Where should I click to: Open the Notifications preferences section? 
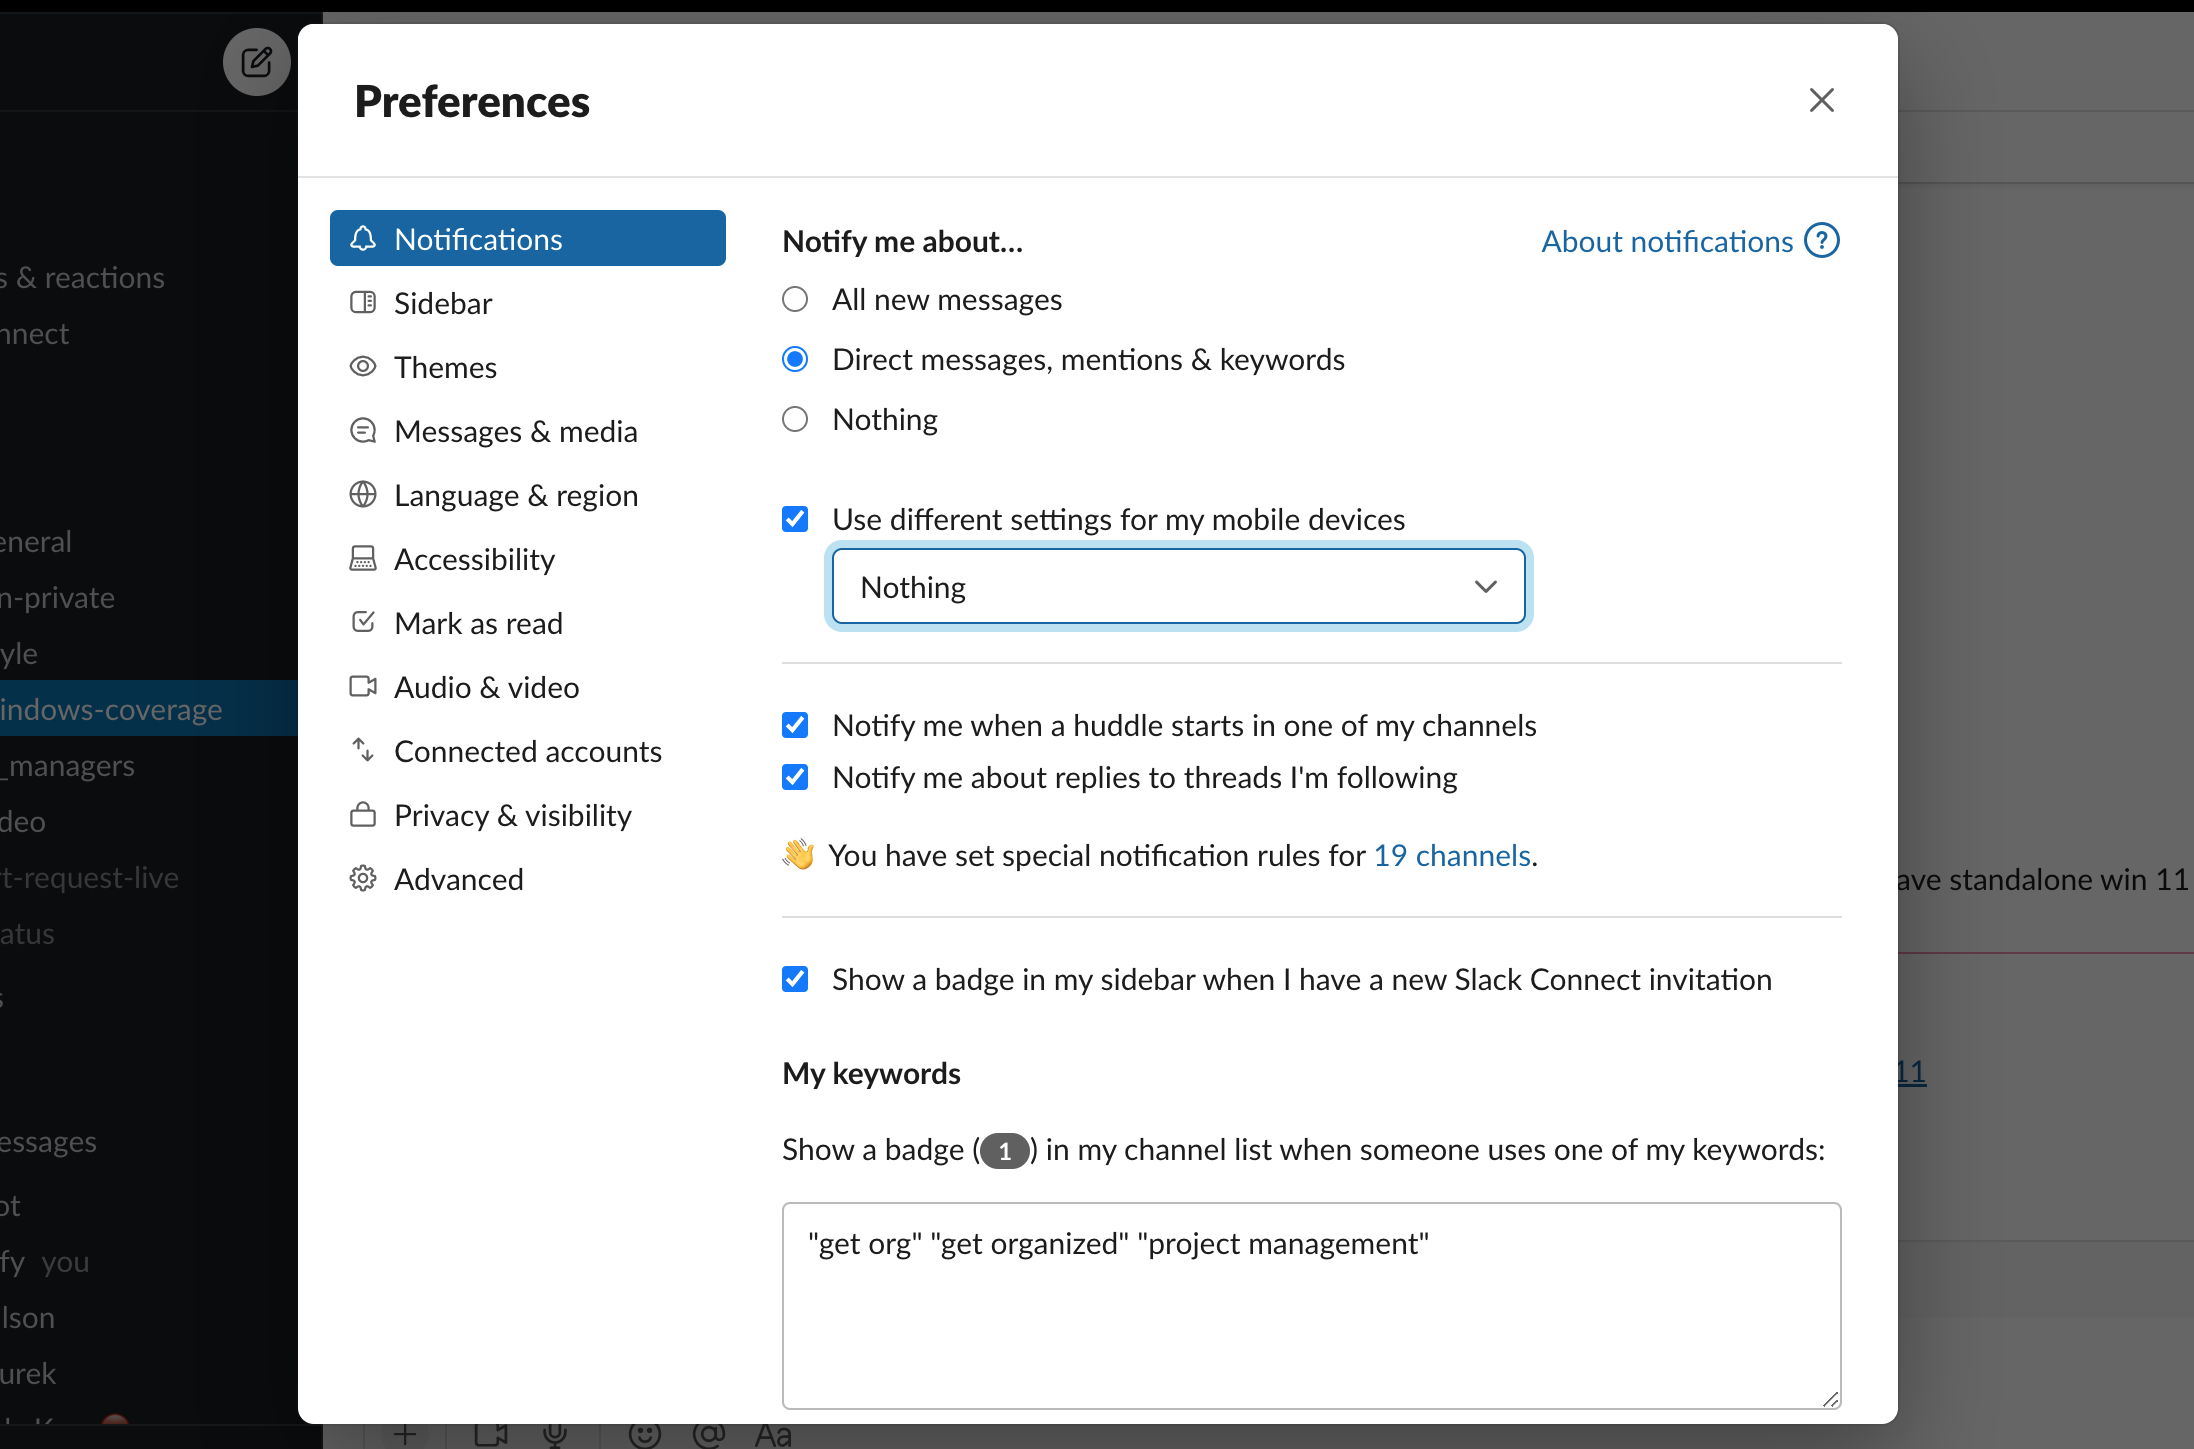coord(478,238)
